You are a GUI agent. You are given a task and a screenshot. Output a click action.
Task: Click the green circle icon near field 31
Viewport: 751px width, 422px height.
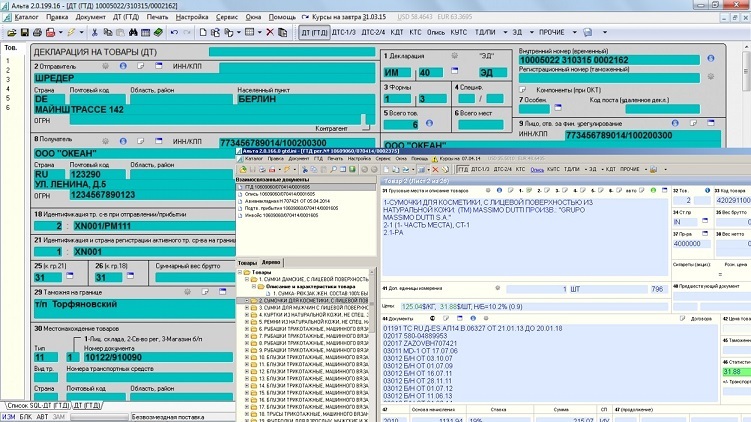click(653, 190)
